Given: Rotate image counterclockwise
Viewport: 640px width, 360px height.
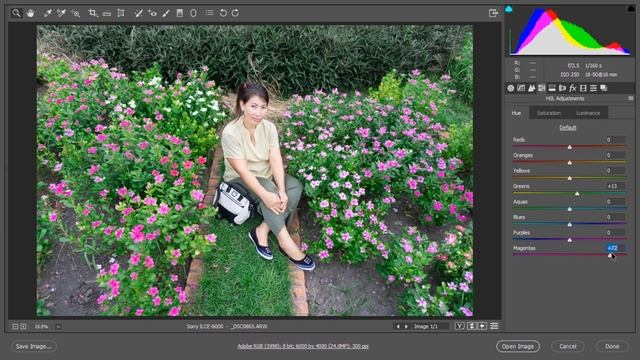Looking at the screenshot, I should pyautogui.click(x=223, y=13).
